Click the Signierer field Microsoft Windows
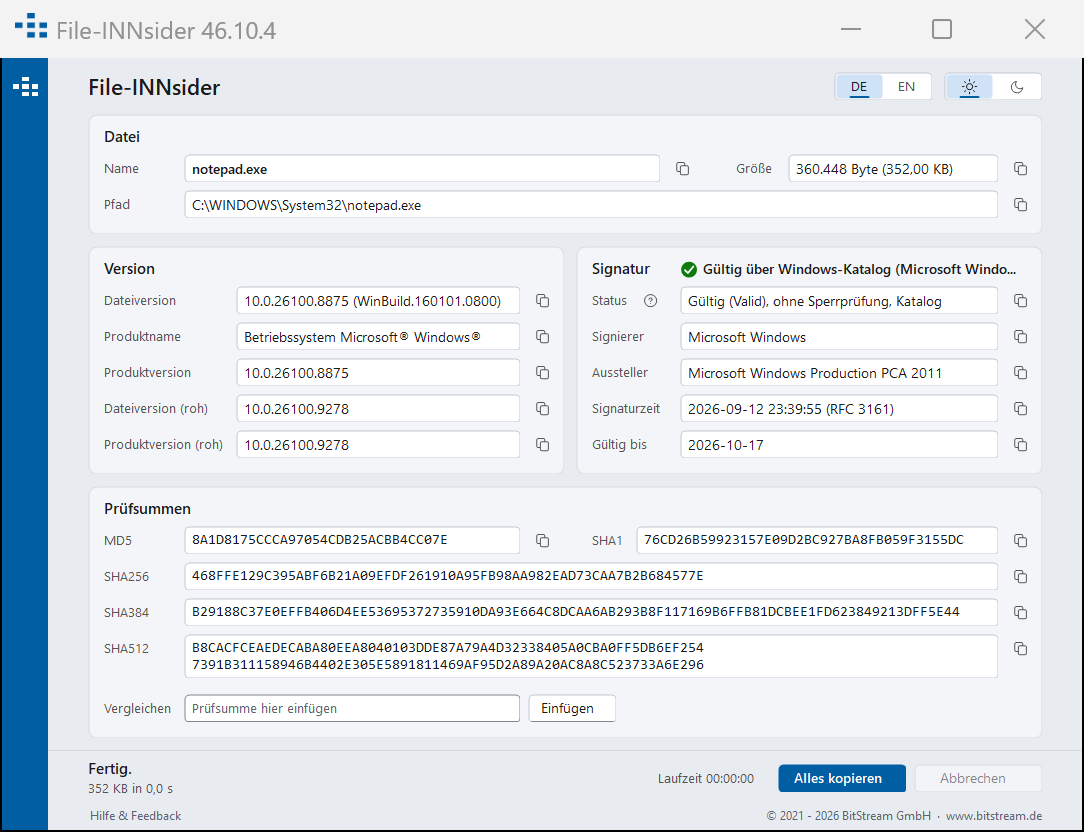This screenshot has height=832, width=1084. [x=839, y=337]
